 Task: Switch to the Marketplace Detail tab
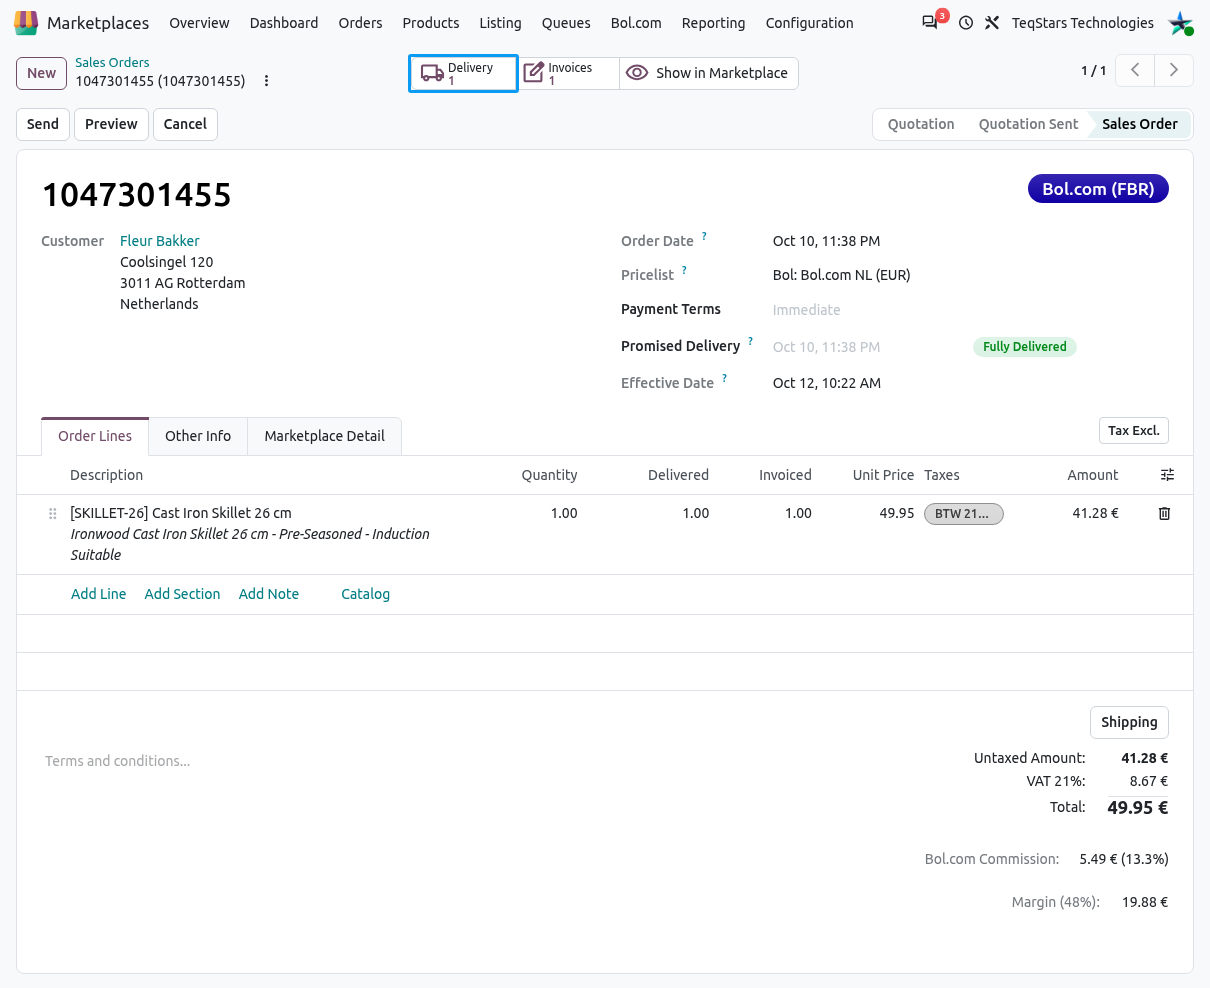324,436
